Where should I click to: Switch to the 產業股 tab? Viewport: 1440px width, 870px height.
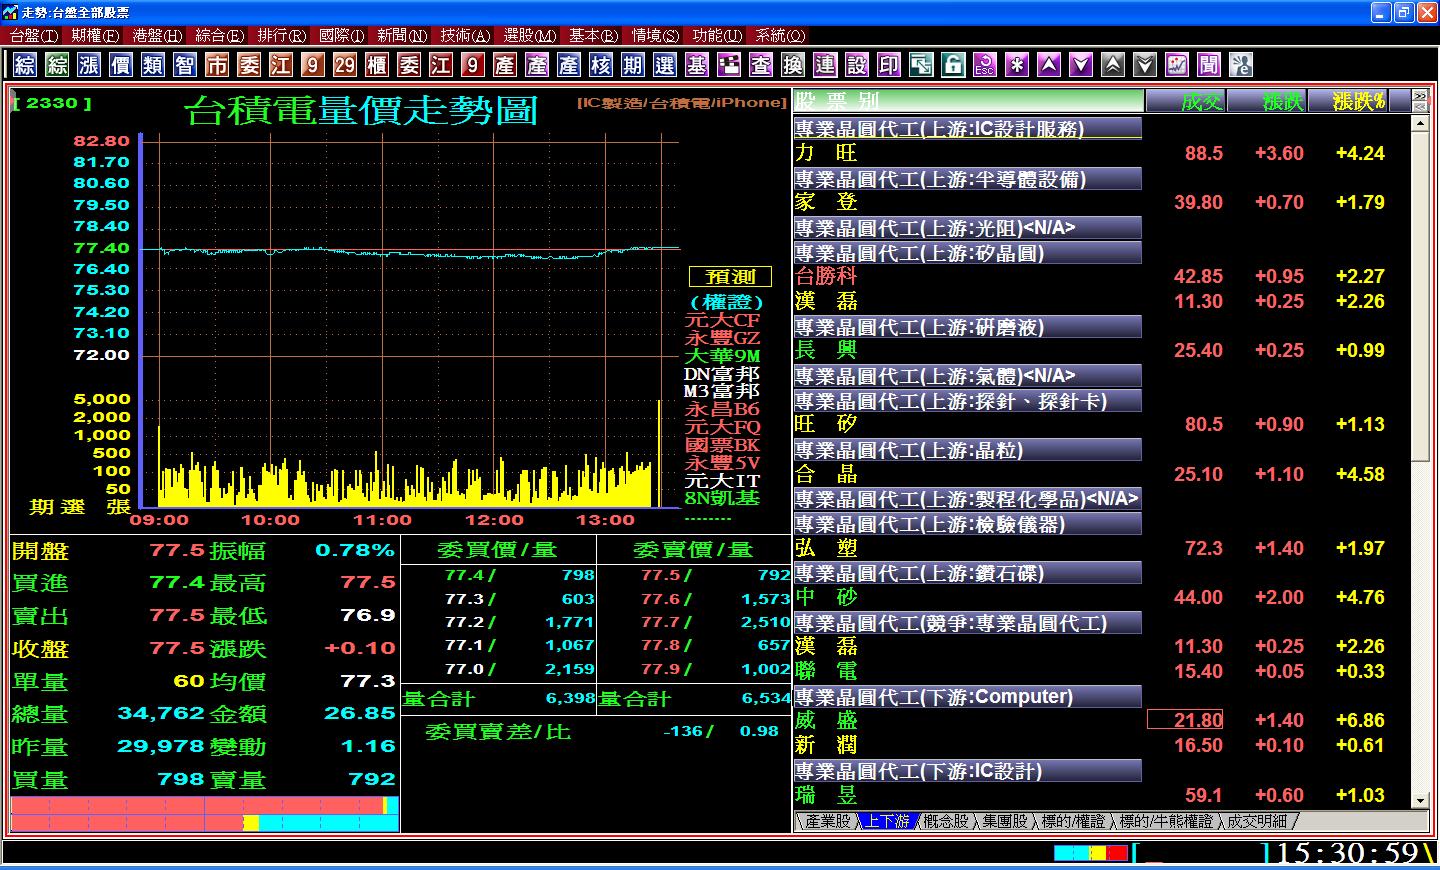[827, 821]
